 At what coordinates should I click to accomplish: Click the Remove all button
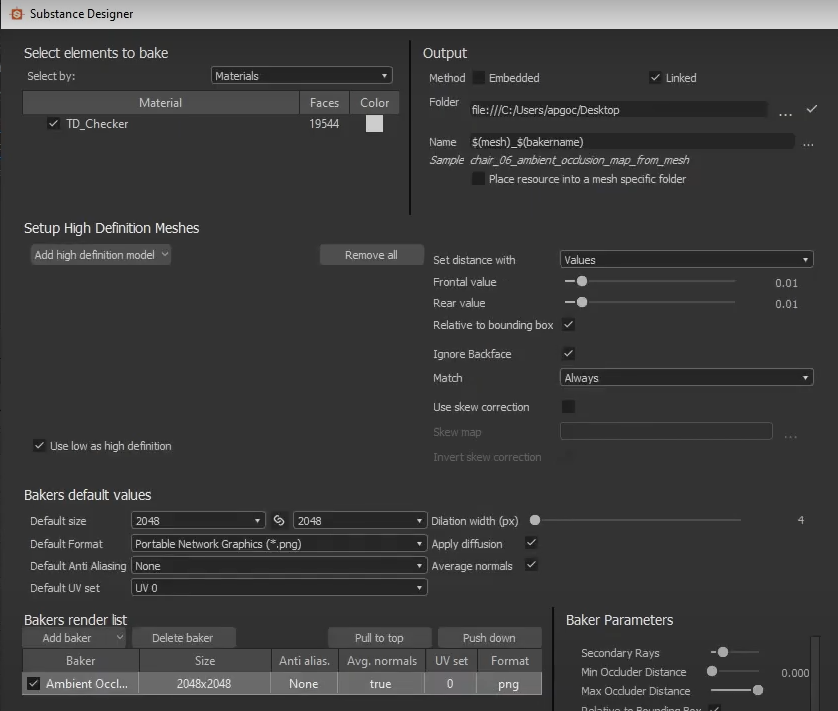click(x=371, y=254)
